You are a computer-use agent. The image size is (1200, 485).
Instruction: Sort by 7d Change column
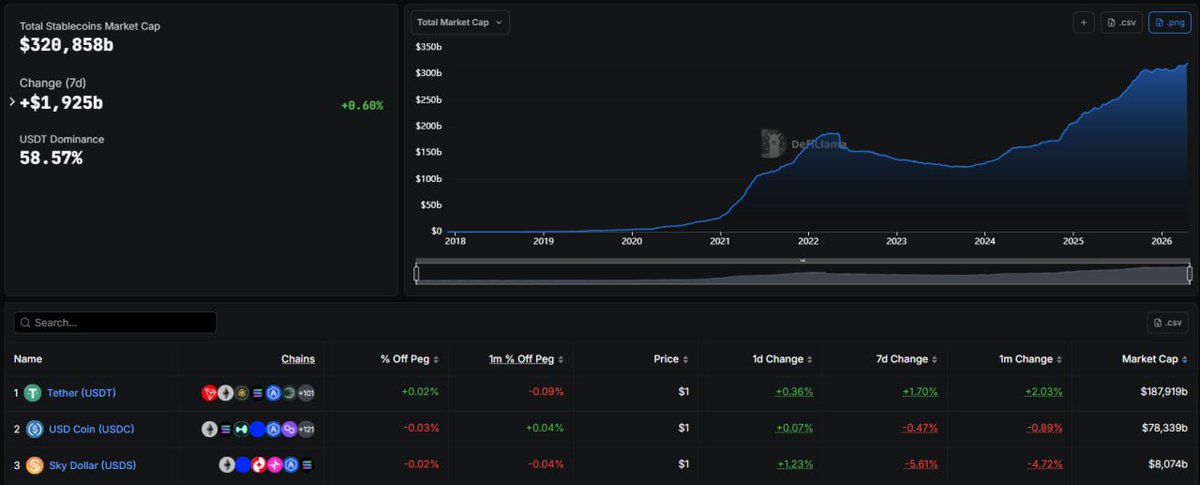(908, 359)
